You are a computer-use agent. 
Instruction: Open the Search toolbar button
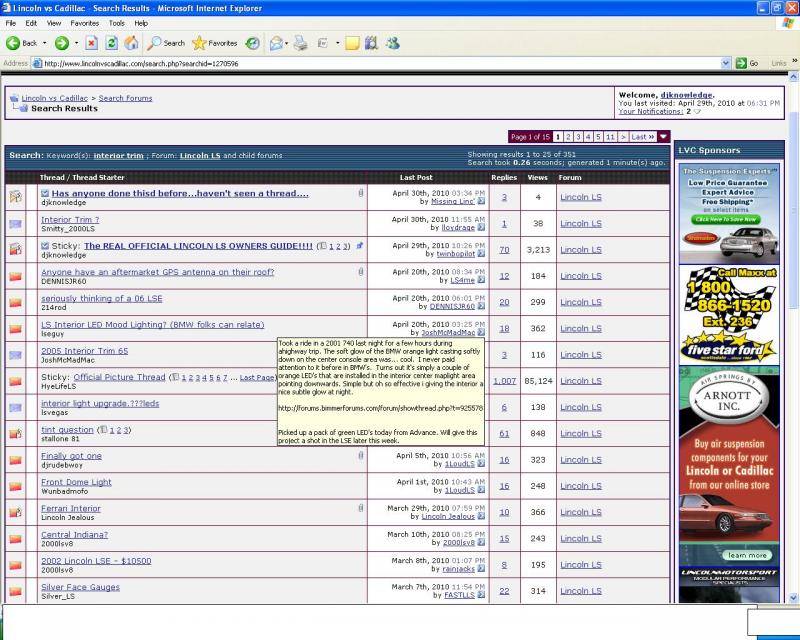(166, 43)
